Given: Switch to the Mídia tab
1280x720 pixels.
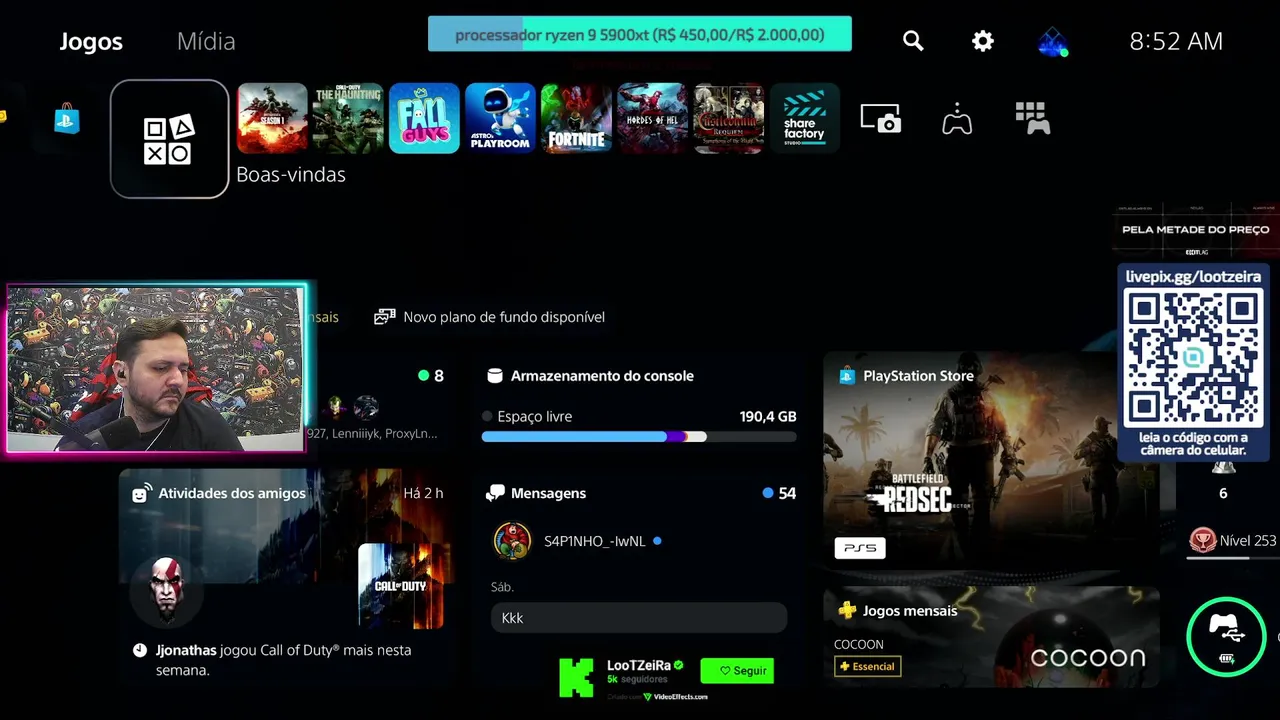Looking at the screenshot, I should pyautogui.click(x=206, y=41).
